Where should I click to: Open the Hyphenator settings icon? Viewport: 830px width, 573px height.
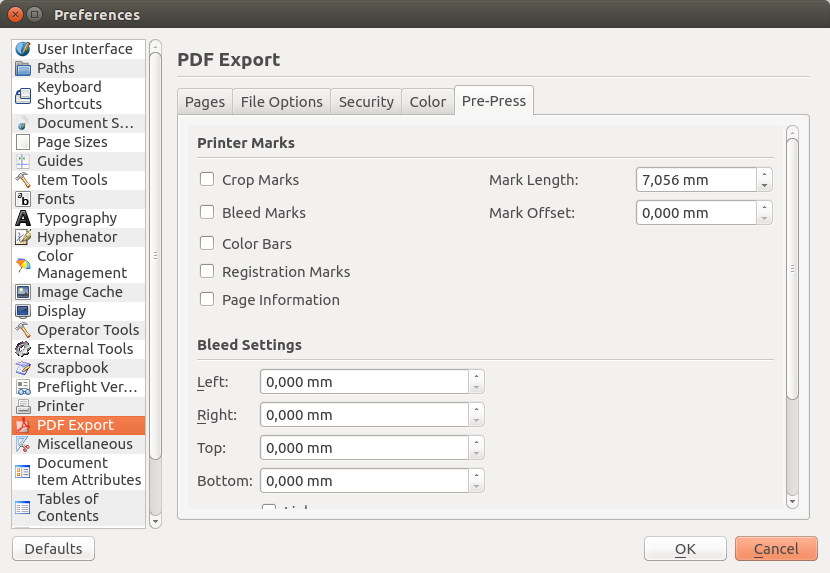point(23,237)
